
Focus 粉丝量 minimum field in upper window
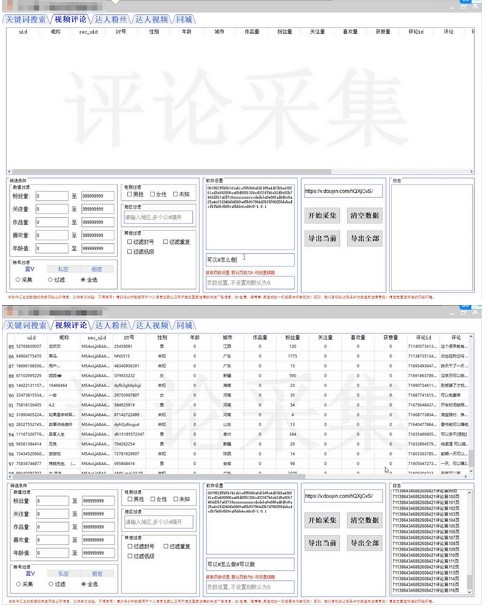pos(52,196)
